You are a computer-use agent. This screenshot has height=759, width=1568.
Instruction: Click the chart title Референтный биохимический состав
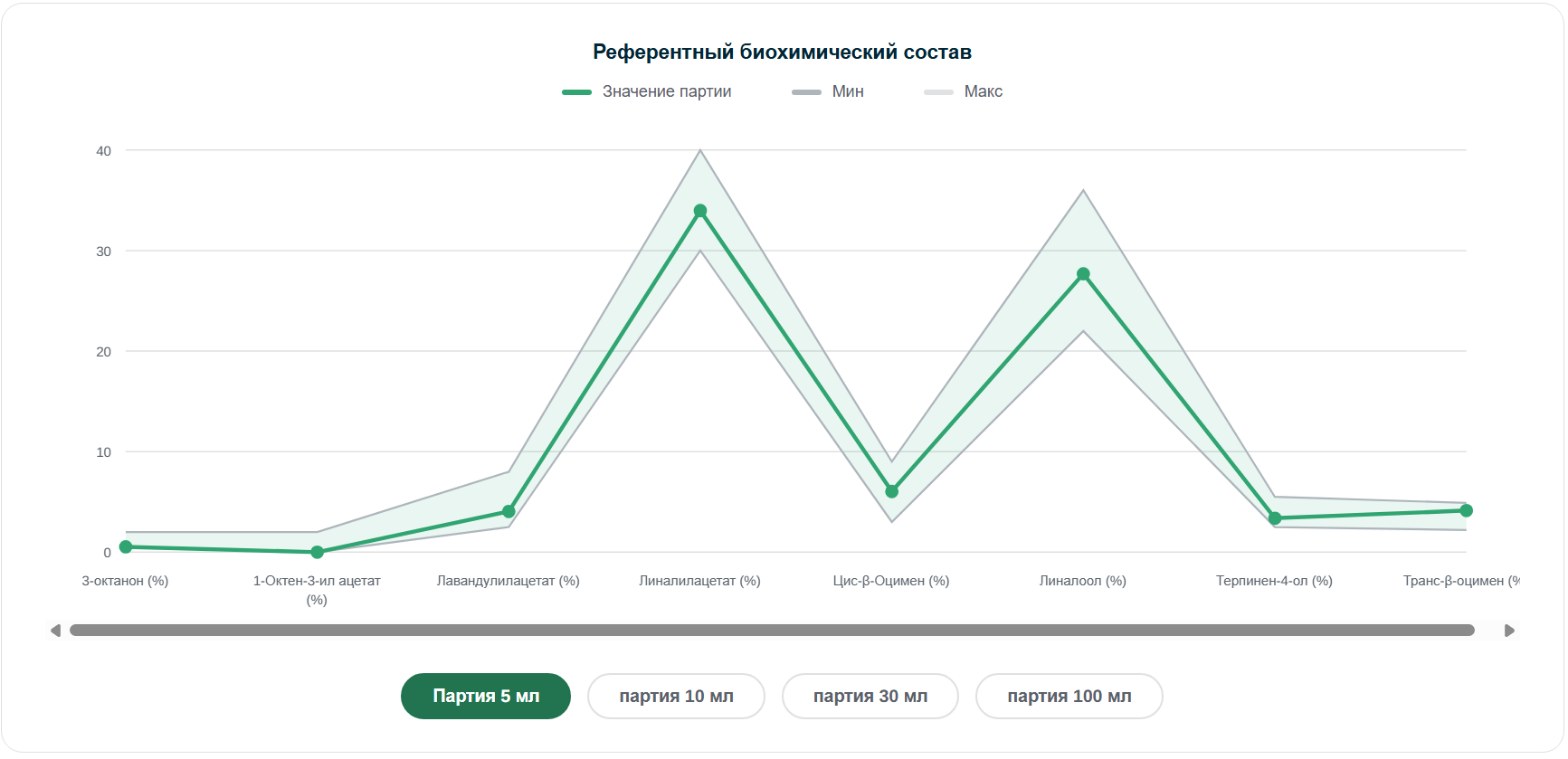(783, 51)
